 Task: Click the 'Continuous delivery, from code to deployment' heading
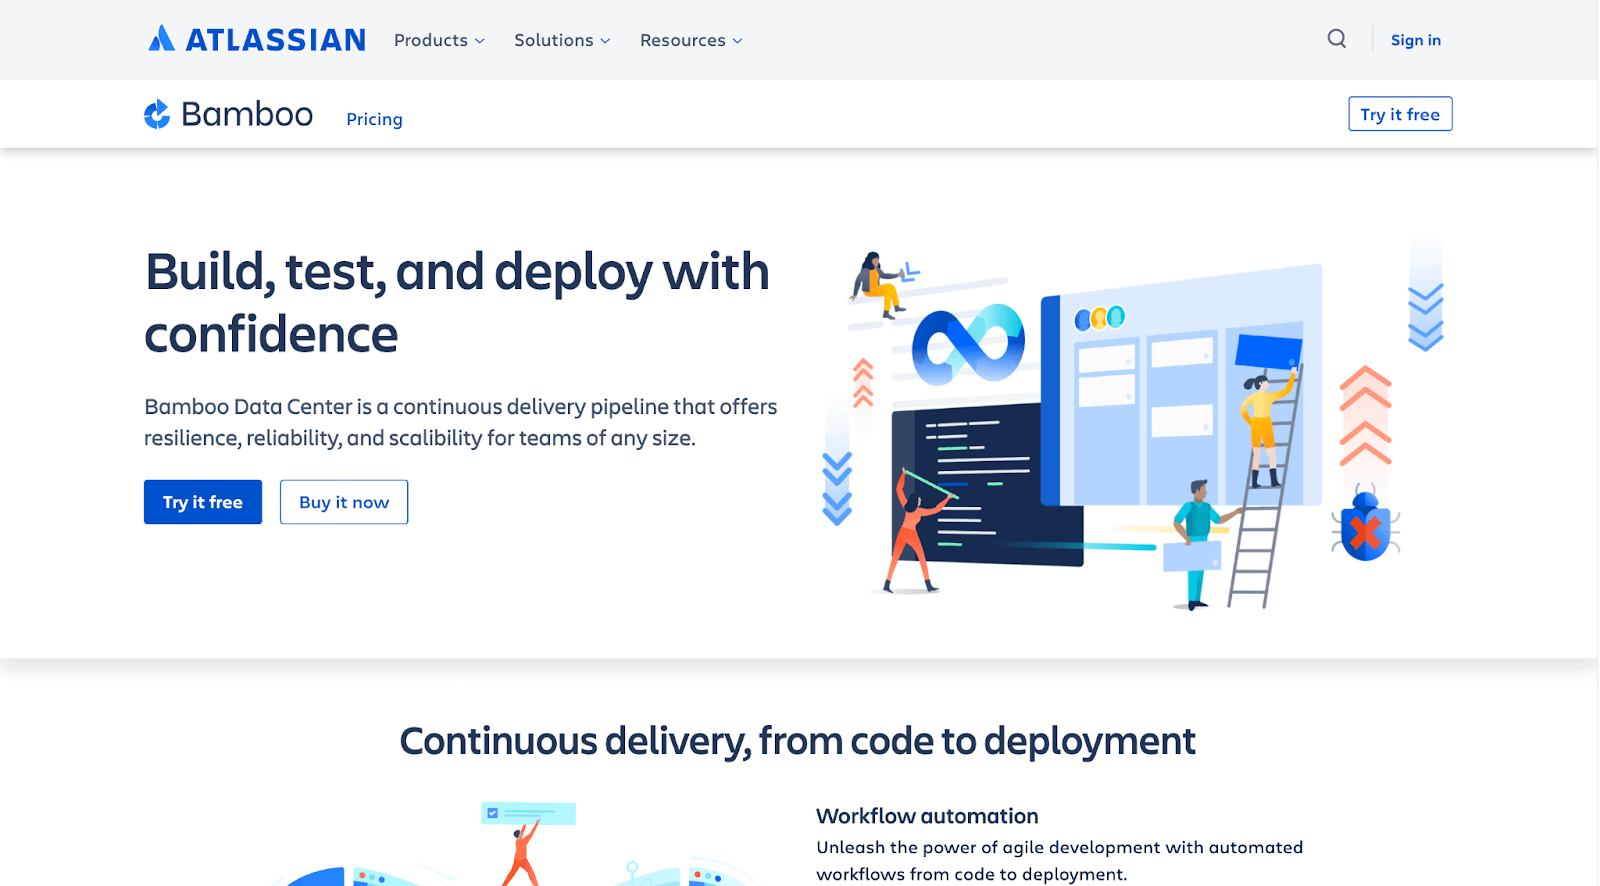pyautogui.click(x=798, y=741)
